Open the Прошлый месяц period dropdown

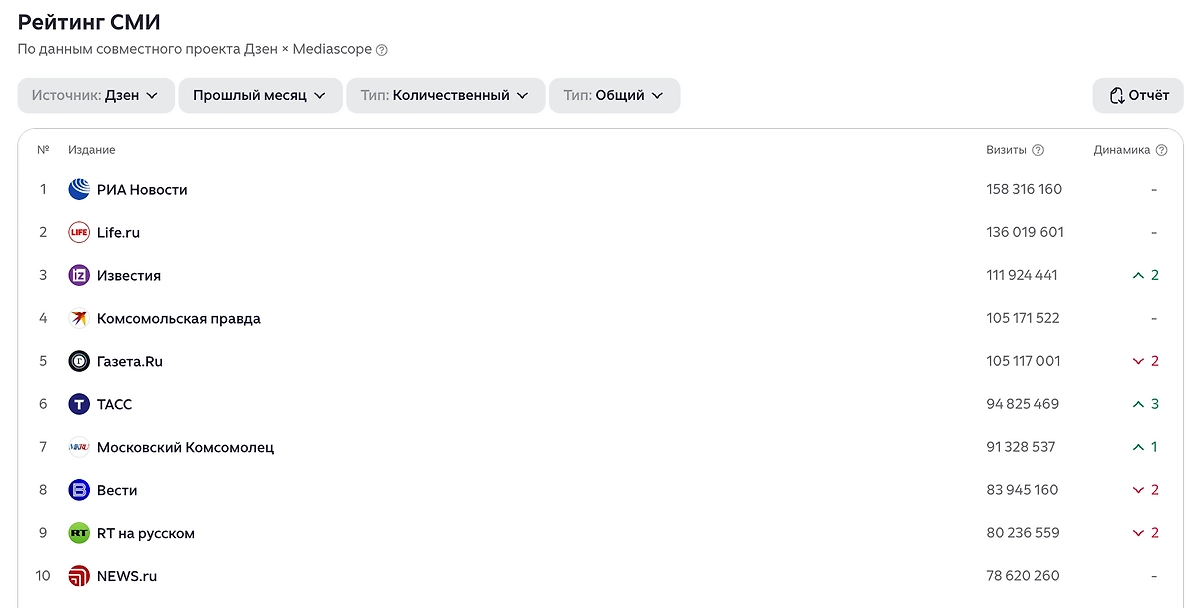pyautogui.click(x=260, y=95)
